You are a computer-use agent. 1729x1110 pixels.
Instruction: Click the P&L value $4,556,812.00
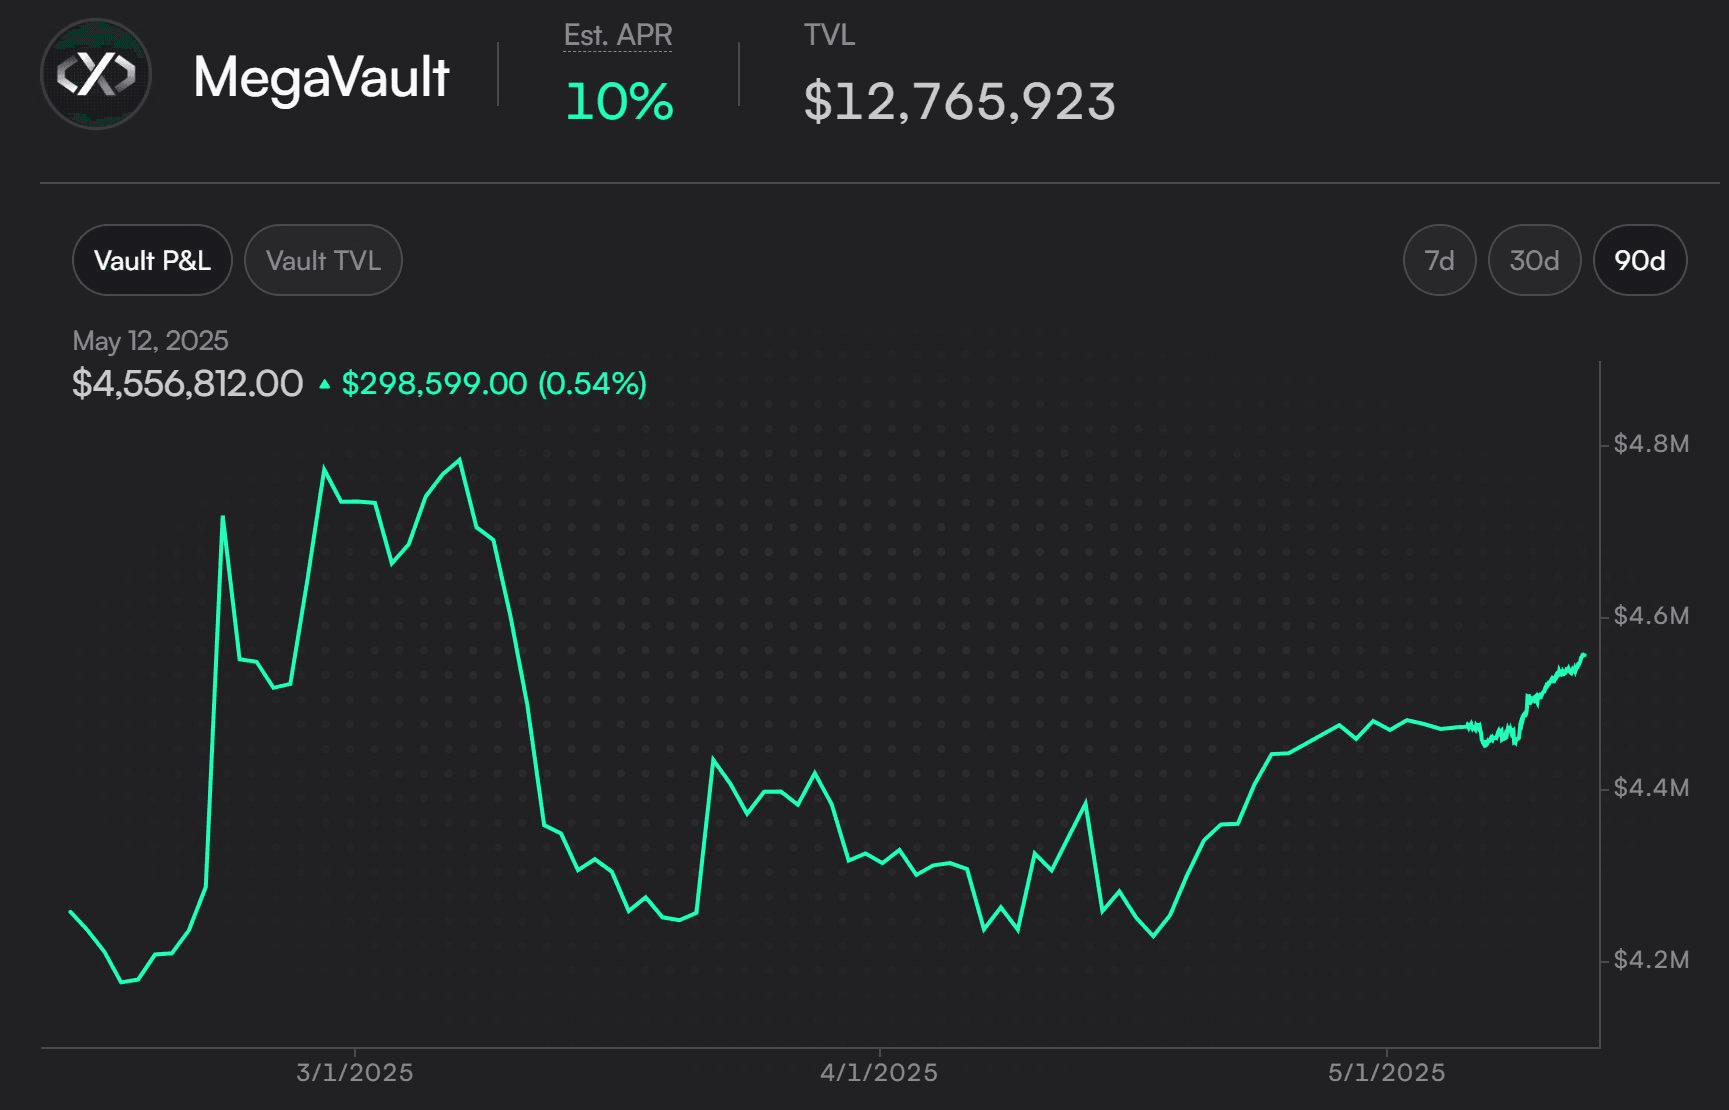(x=187, y=383)
